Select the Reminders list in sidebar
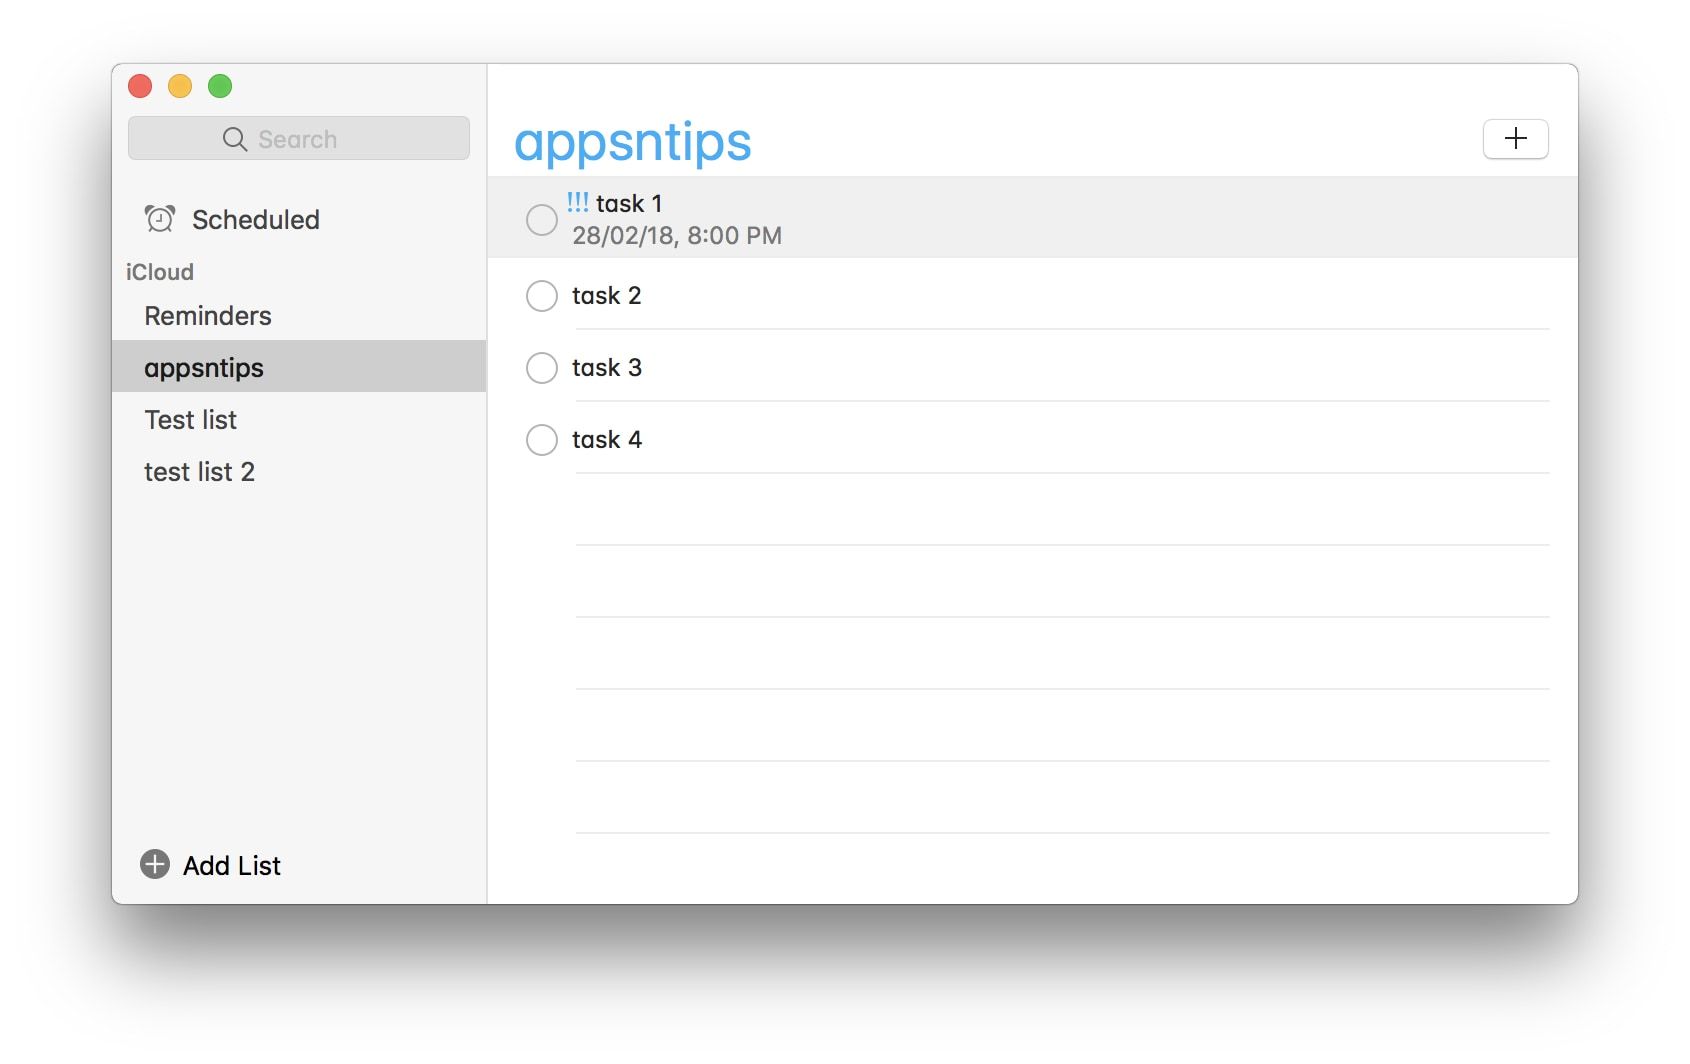The image size is (1690, 1064). (x=208, y=316)
